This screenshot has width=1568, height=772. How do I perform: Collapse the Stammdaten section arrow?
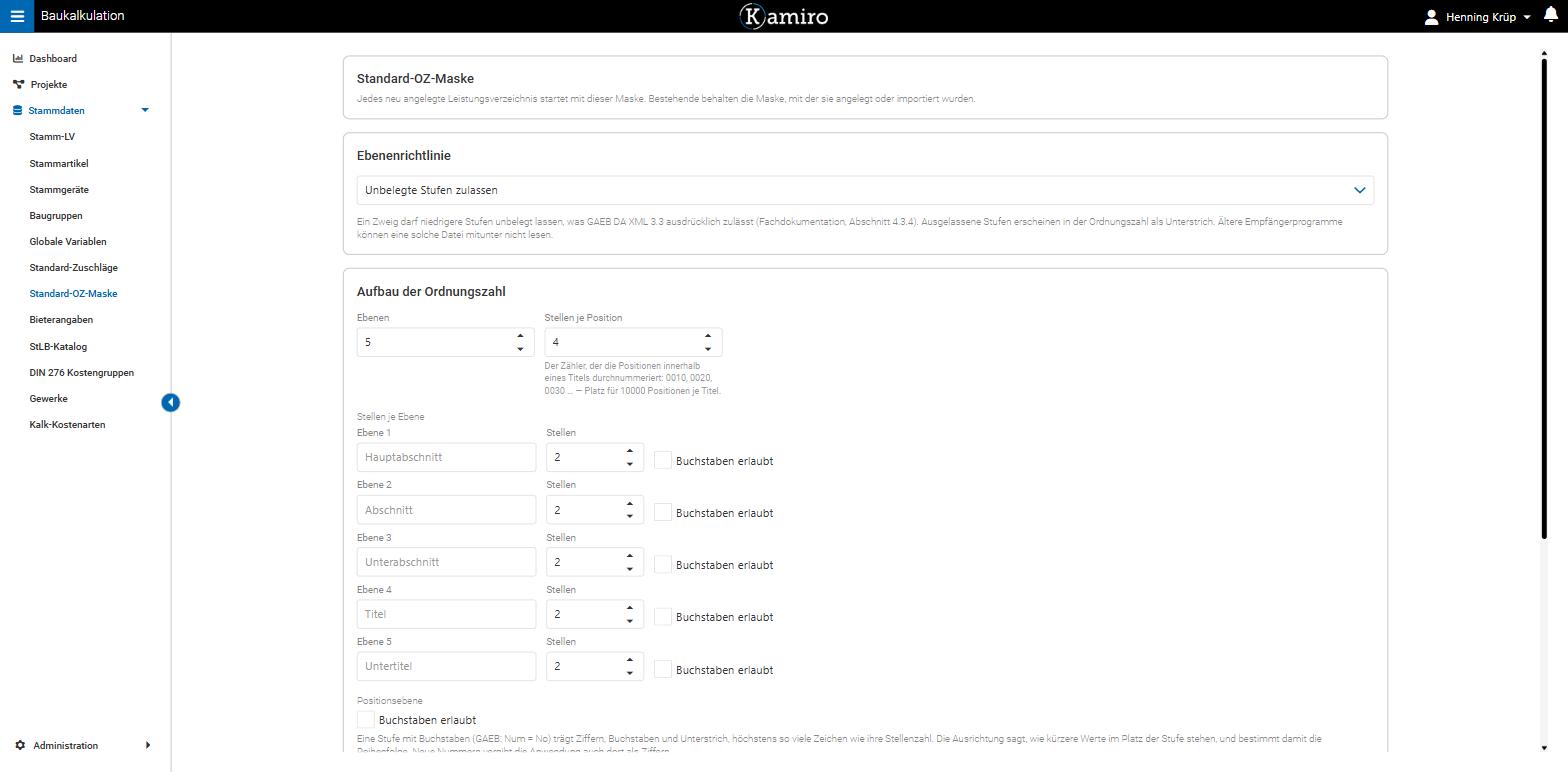145,110
